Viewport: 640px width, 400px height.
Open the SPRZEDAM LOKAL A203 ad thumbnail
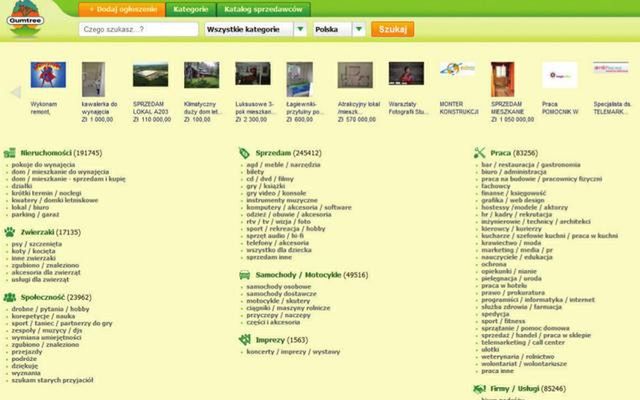coord(151,74)
